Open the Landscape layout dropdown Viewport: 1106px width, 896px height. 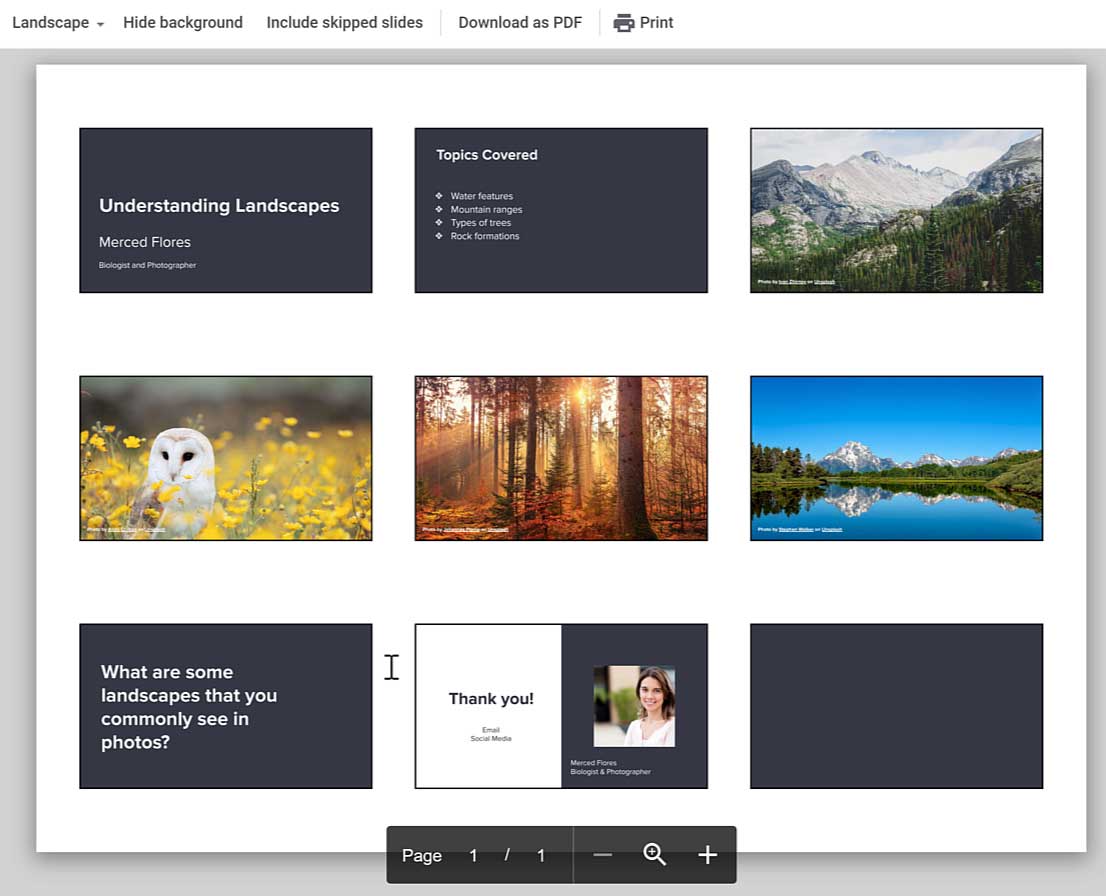pos(58,23)
